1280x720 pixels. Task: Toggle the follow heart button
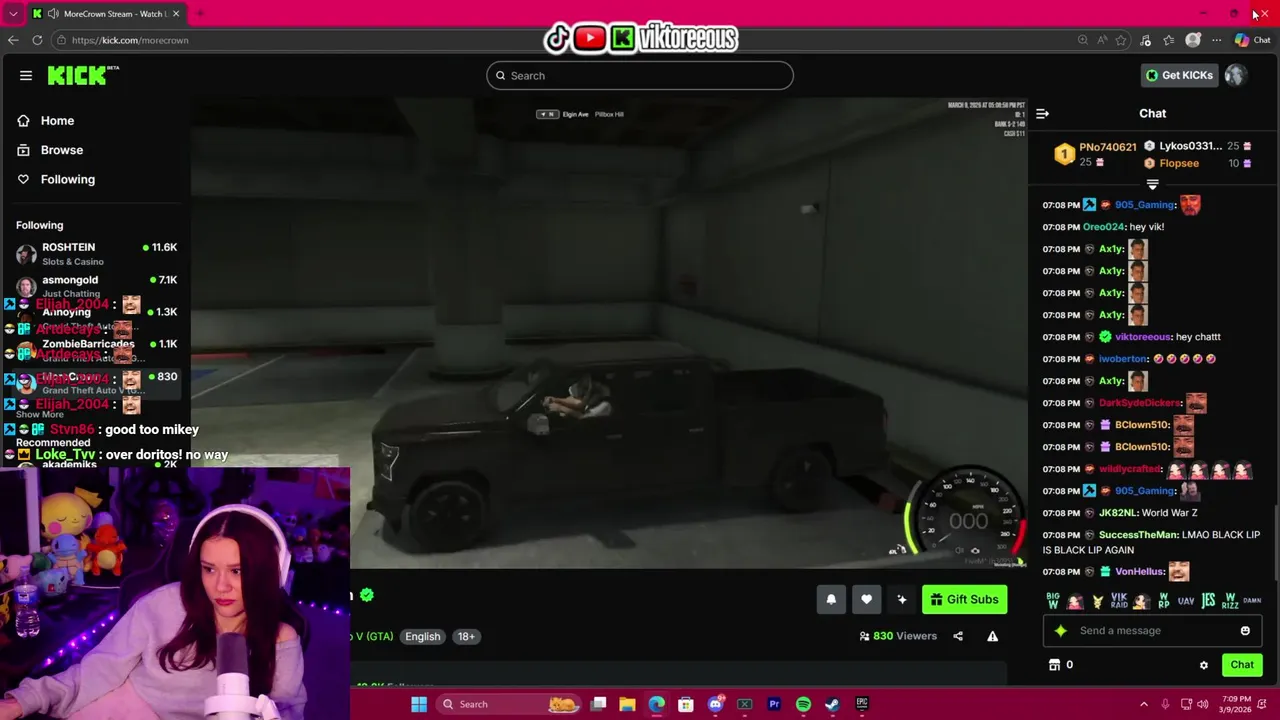pyautogui.click(x=866, y=599)
